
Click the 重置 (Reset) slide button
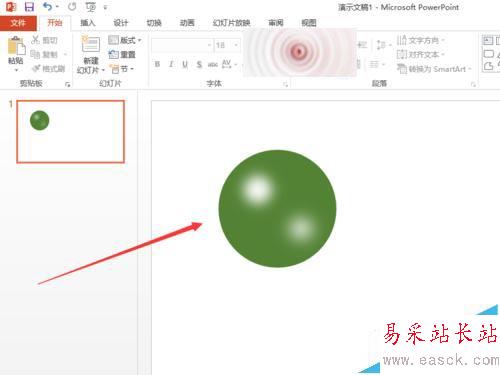pos(122,54)
